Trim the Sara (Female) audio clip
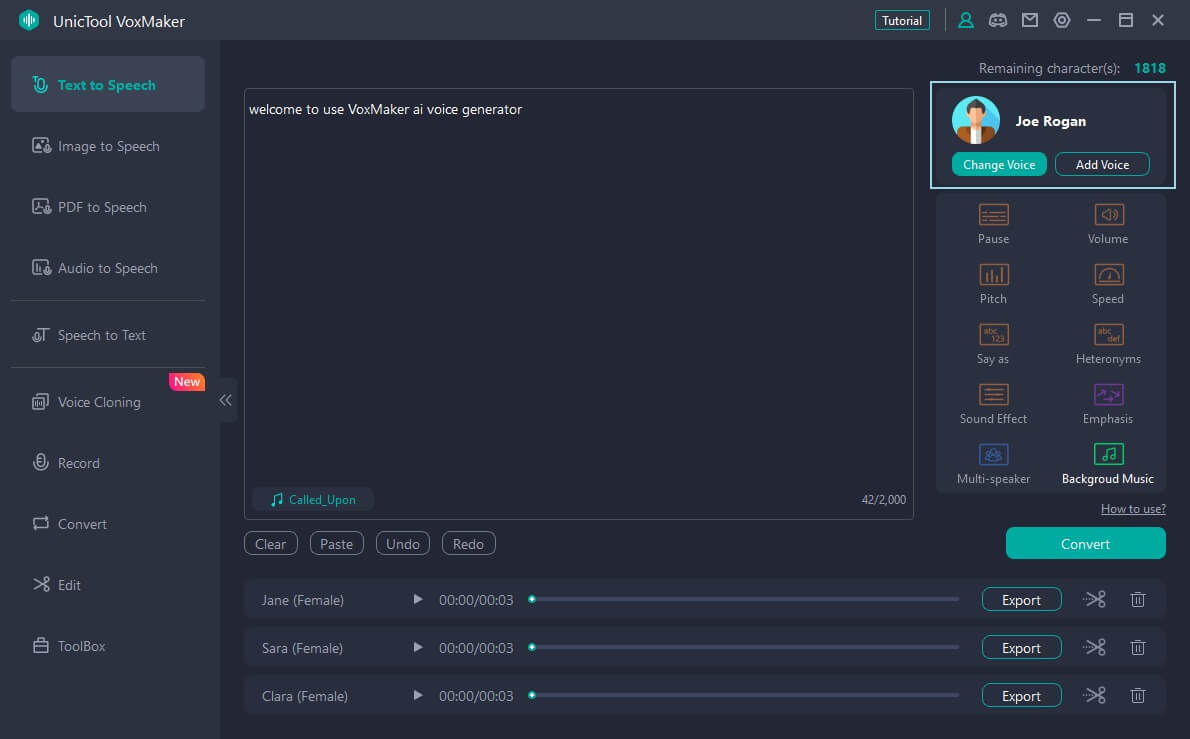This screenshot has height=739, width=1190. click(x=1095, y=648)
